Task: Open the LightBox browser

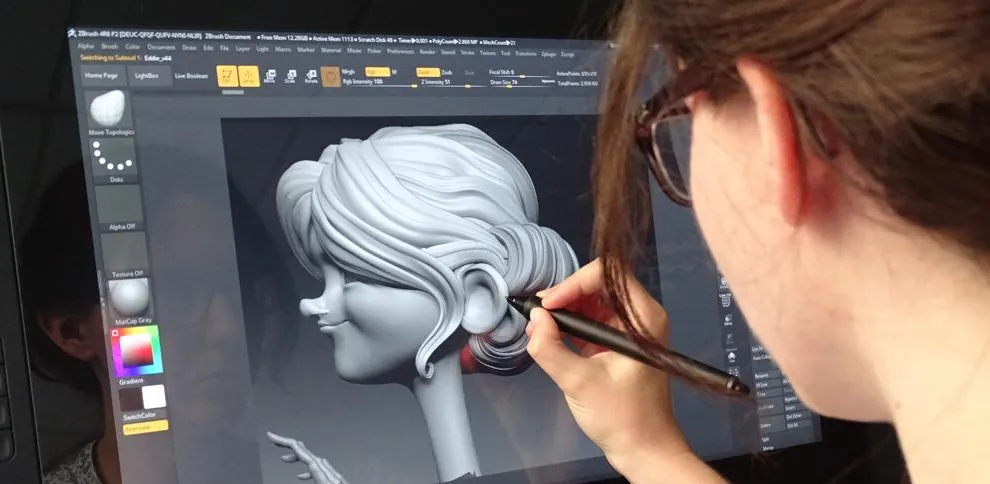Action: click(149, 76)
